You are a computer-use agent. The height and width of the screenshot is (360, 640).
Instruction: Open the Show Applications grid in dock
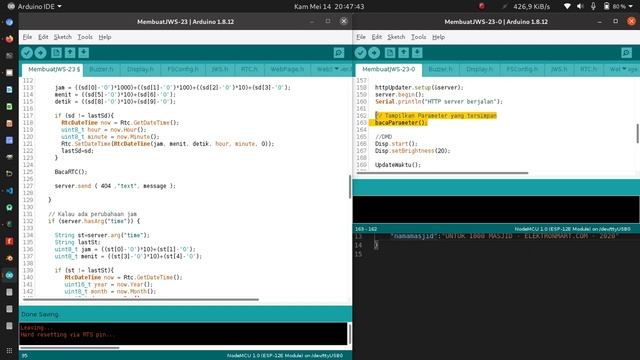[9, 351]
